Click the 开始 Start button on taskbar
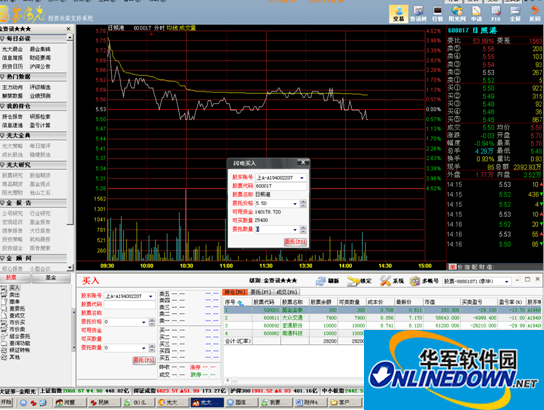 6,402
